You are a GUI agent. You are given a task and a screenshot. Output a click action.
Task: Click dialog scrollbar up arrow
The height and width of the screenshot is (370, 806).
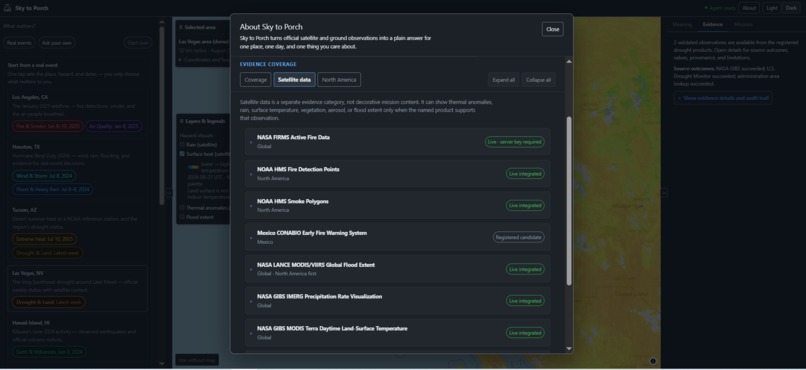[569, 62]
